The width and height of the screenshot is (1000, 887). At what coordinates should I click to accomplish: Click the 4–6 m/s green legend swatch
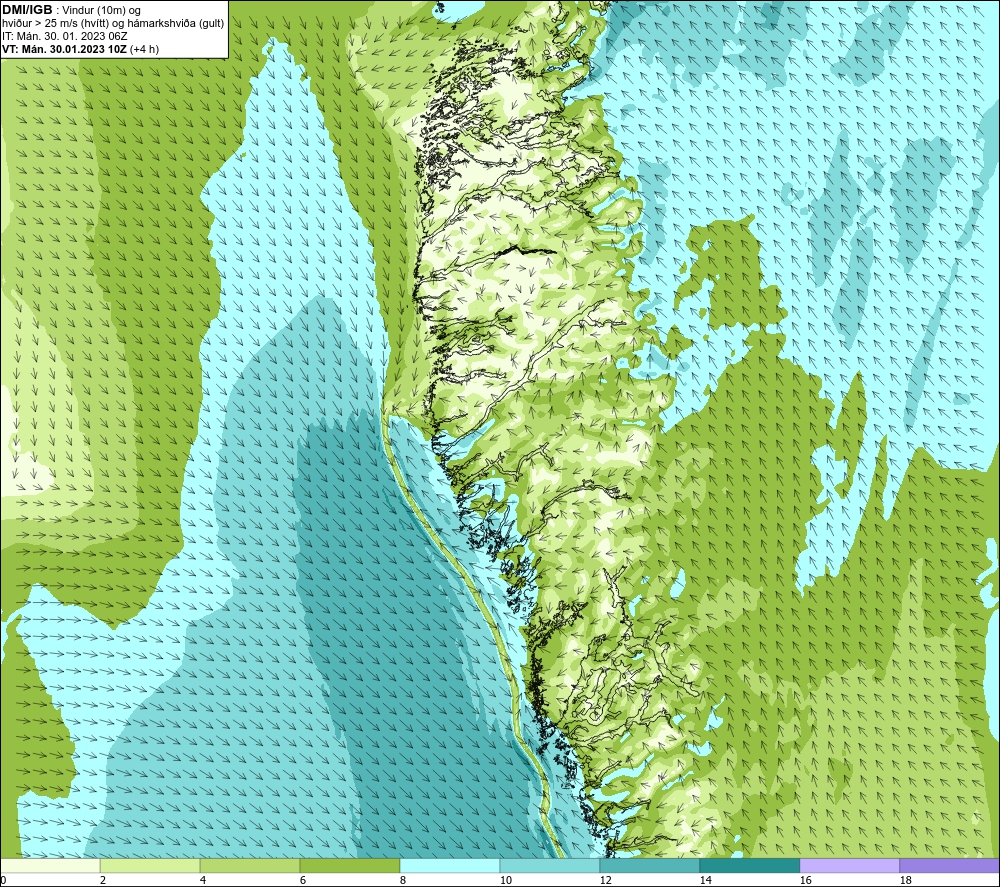(x=250, y=865)
